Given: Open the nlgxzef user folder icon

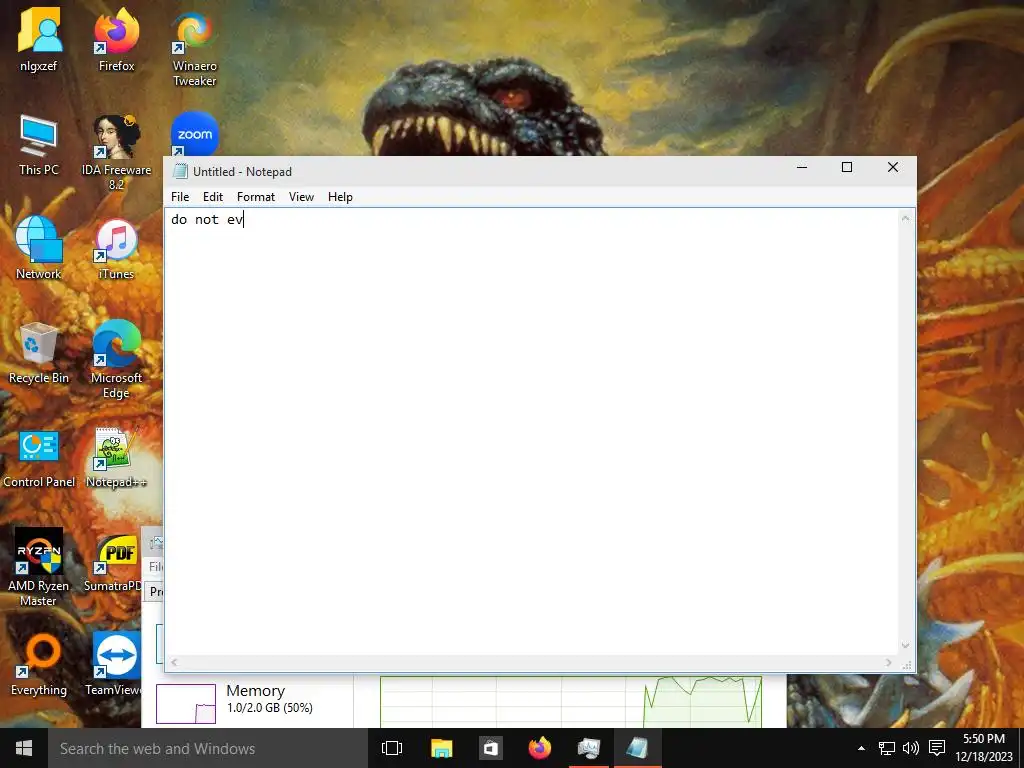Looking at the screenshot, I should coord(39,39).
